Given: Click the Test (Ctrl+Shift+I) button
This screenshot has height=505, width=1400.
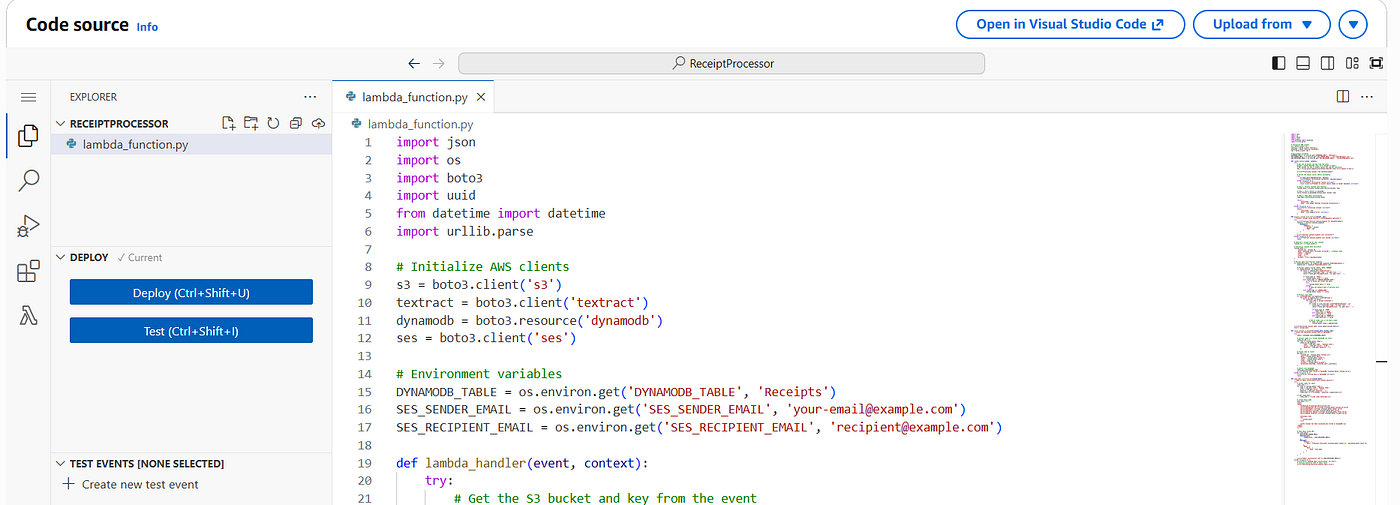Looking at the screenshot, I should tap(191, 330).
